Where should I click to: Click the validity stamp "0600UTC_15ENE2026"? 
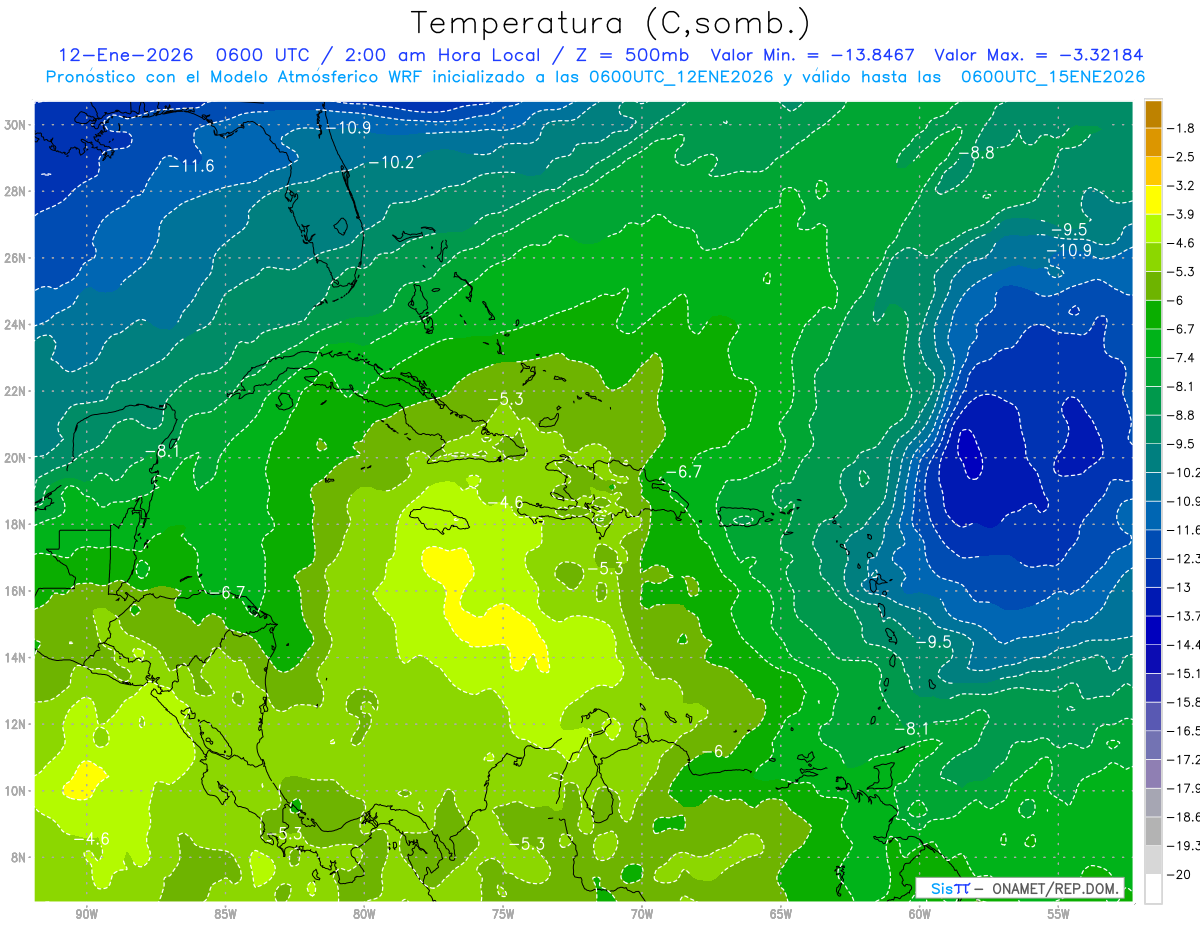coord(1052,77)
